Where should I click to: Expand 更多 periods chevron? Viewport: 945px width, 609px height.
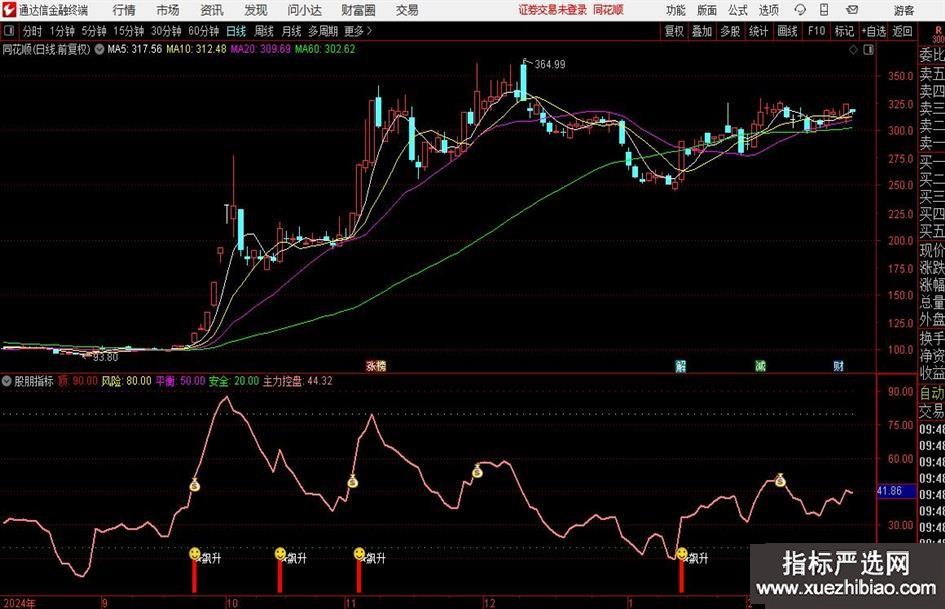(369, 31)
